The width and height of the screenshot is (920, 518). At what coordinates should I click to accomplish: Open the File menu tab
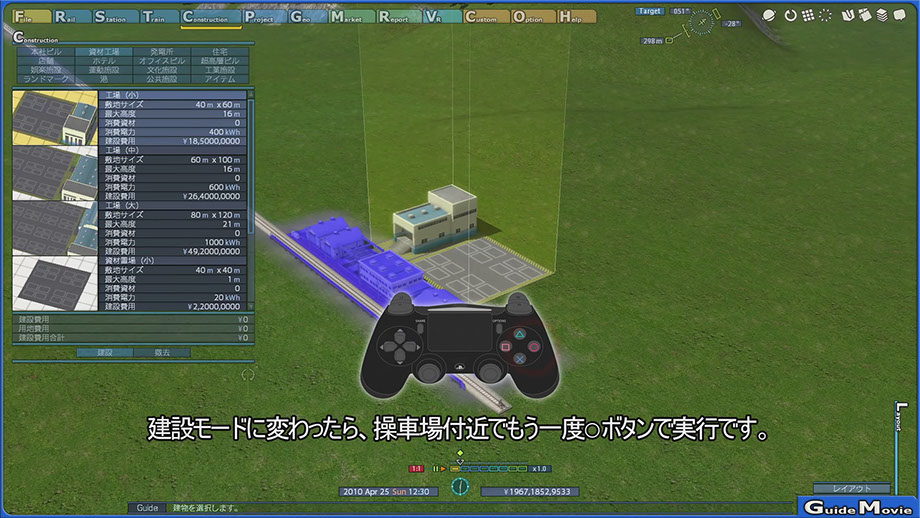(30, 17)
